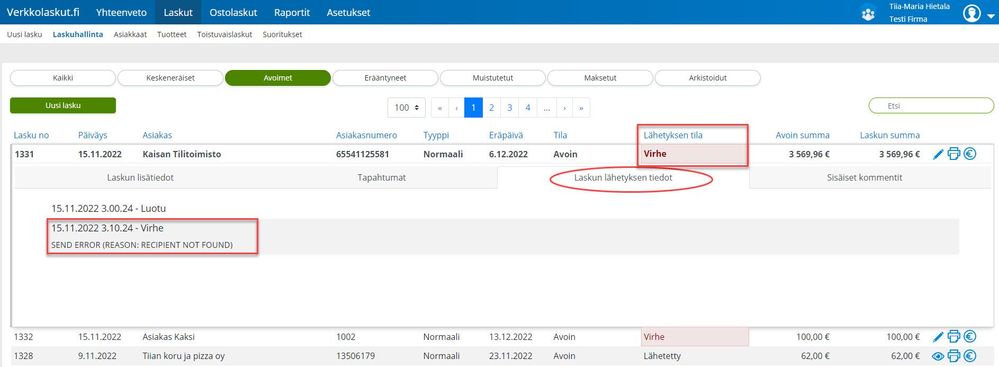Print invoice 1331 via printer icon

(954, 154)
